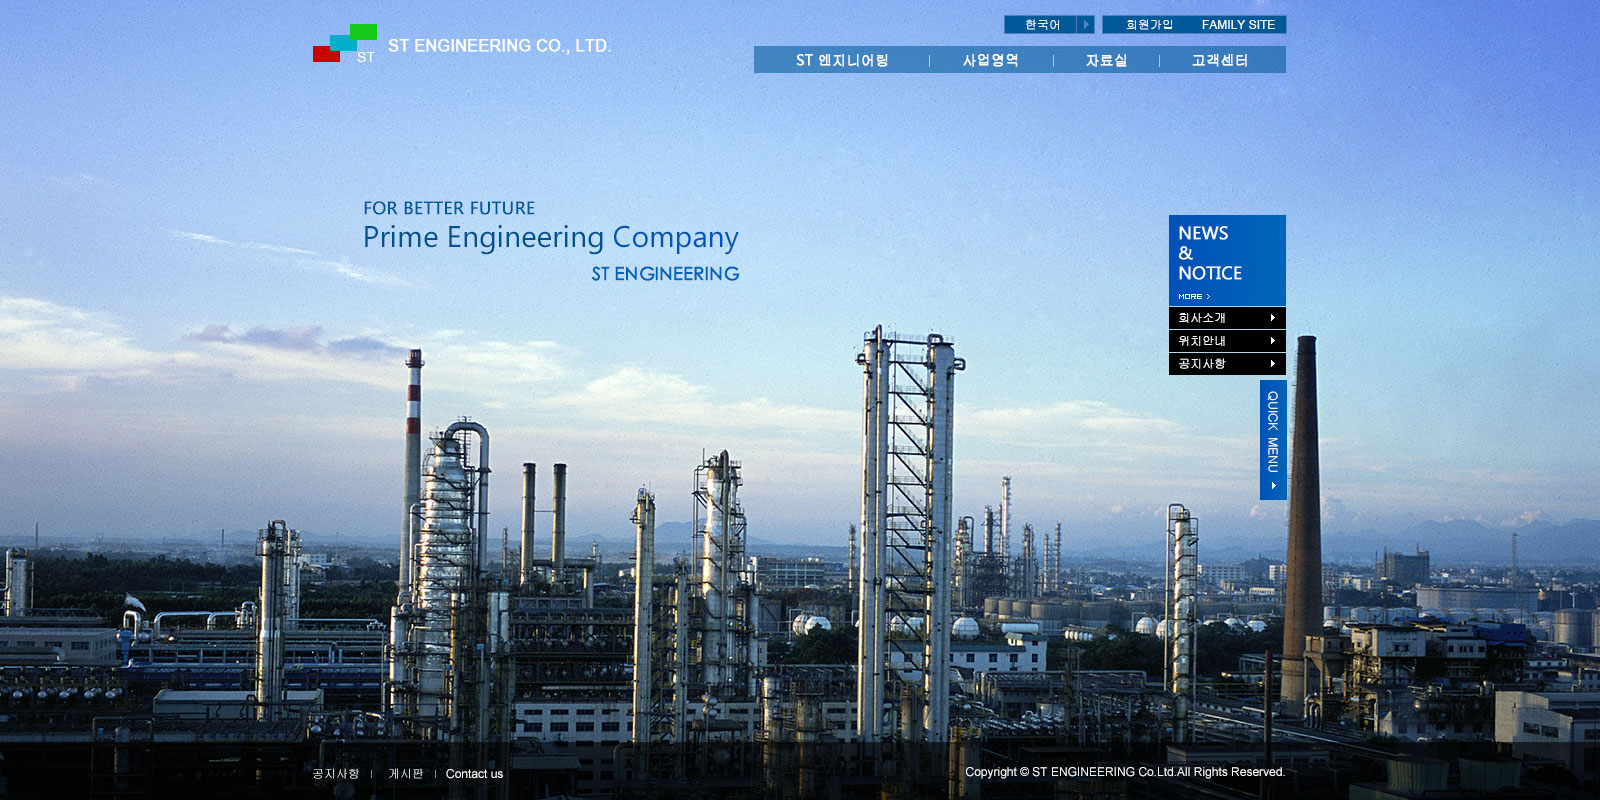The image size is (1600, 800).
Task: Click the arrow beside 한국어 language selector
Action: (x=1086, y=25)
